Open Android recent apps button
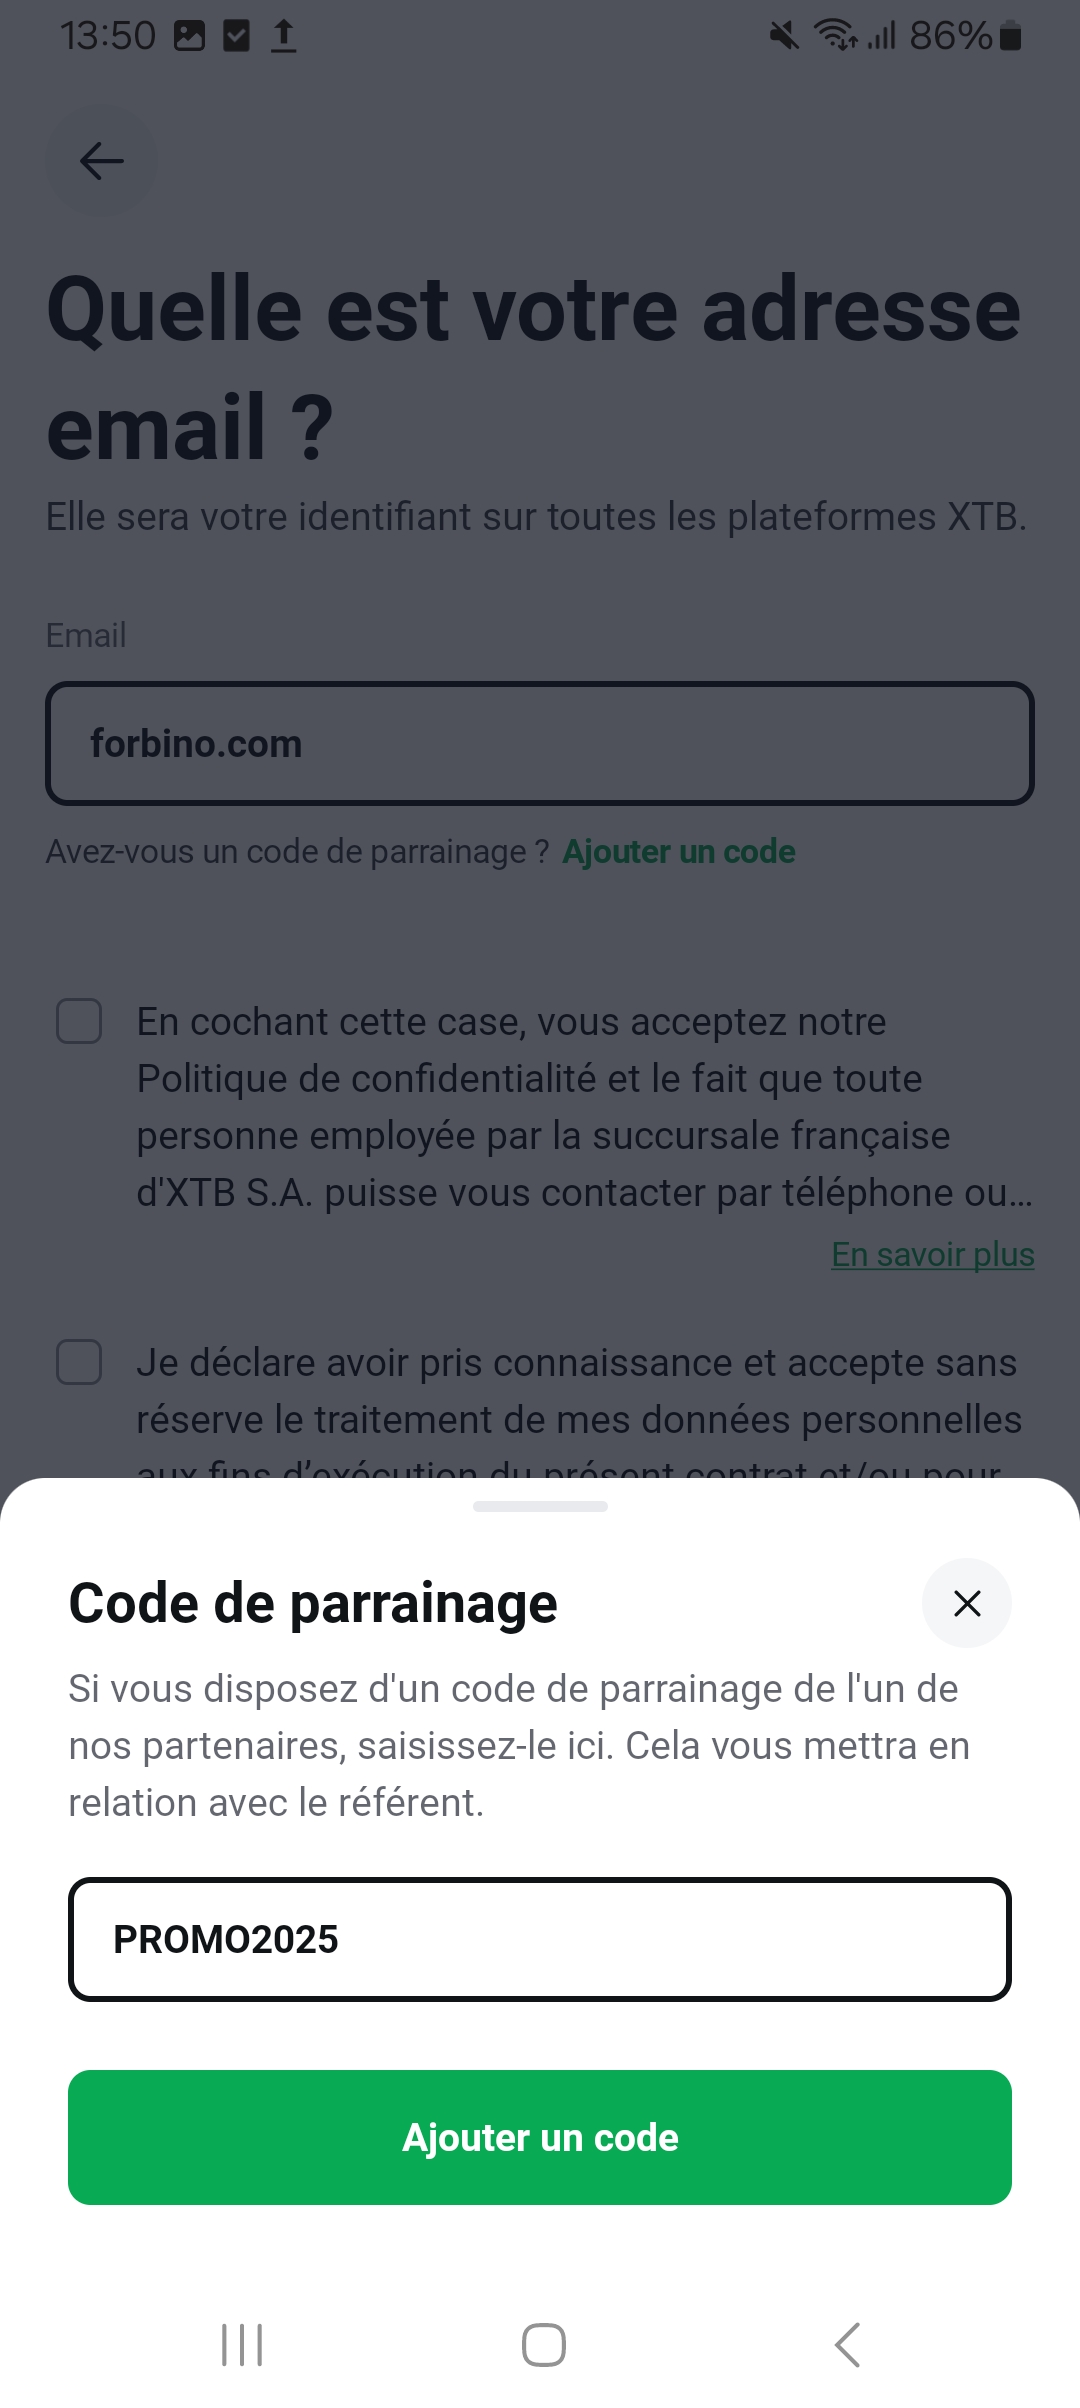The height and width of the screenshot is (2408, 1080). 242,2345
